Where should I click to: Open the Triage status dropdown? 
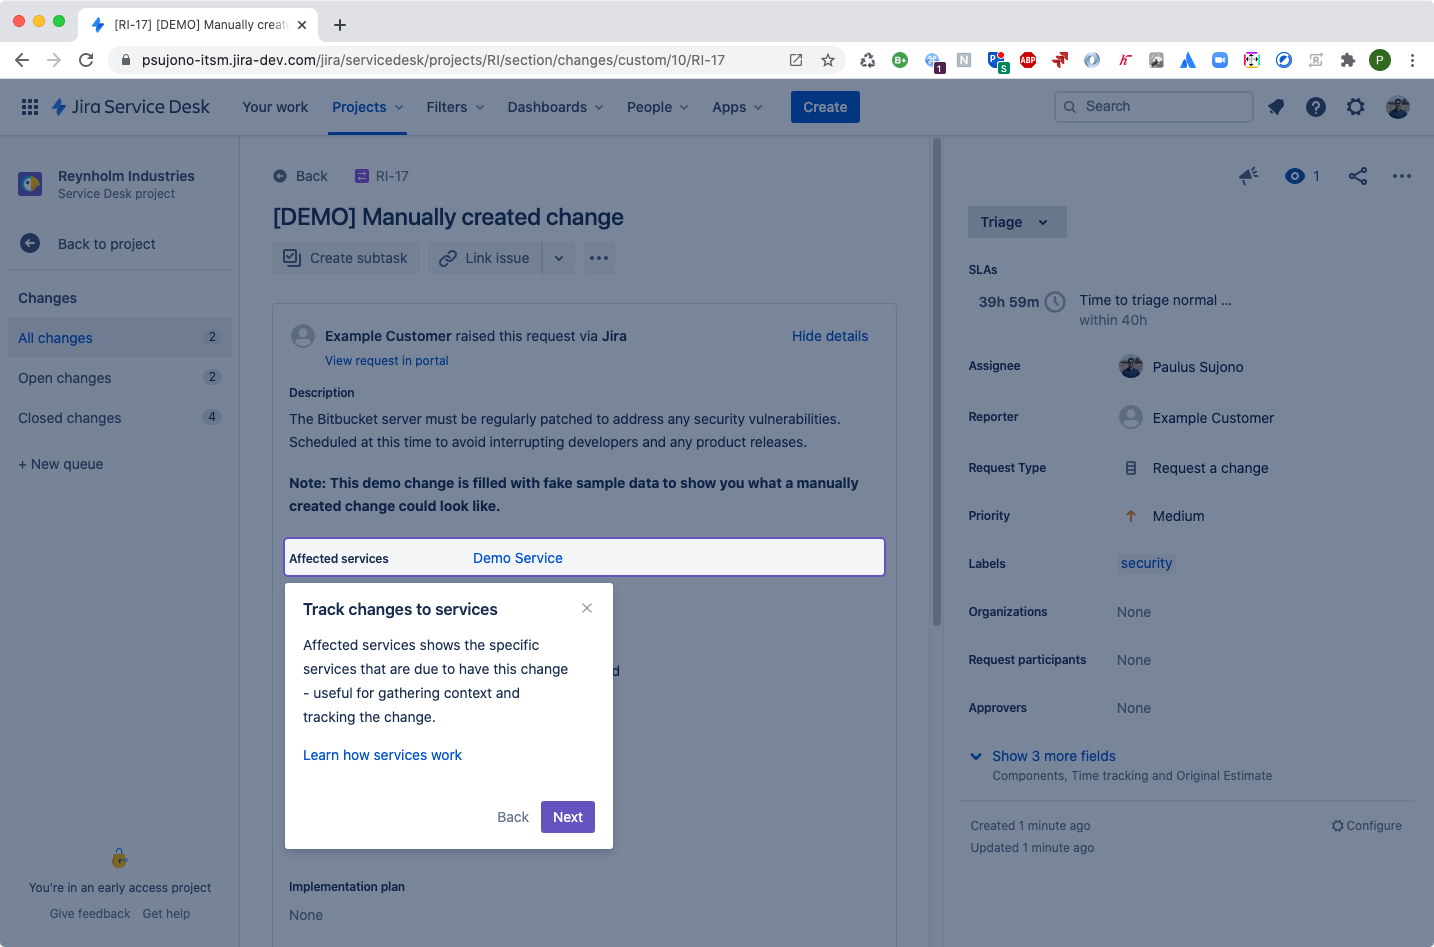point(1016,221)
